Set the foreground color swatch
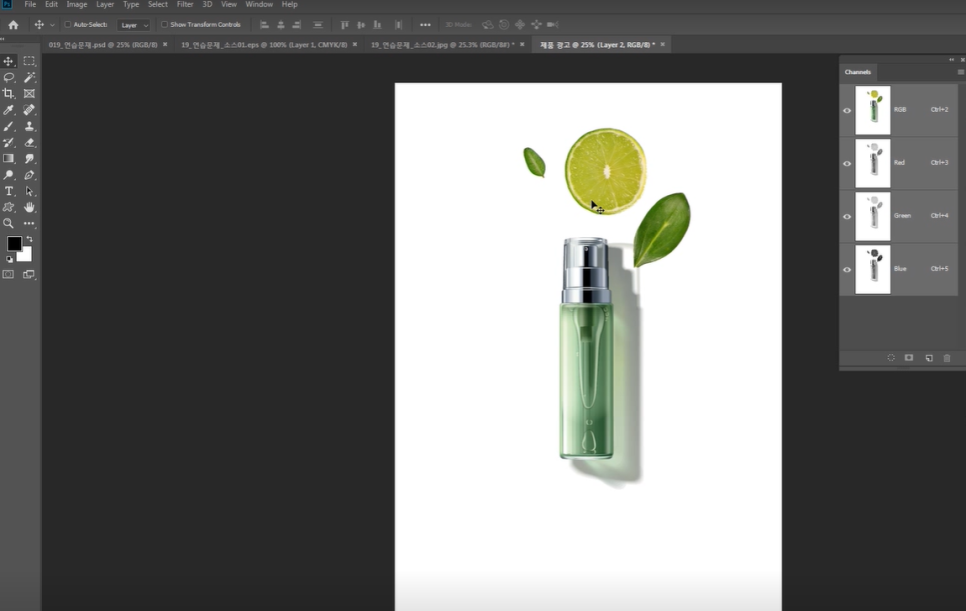The width and height of the screenshot is (966, 611). [13, 244]
